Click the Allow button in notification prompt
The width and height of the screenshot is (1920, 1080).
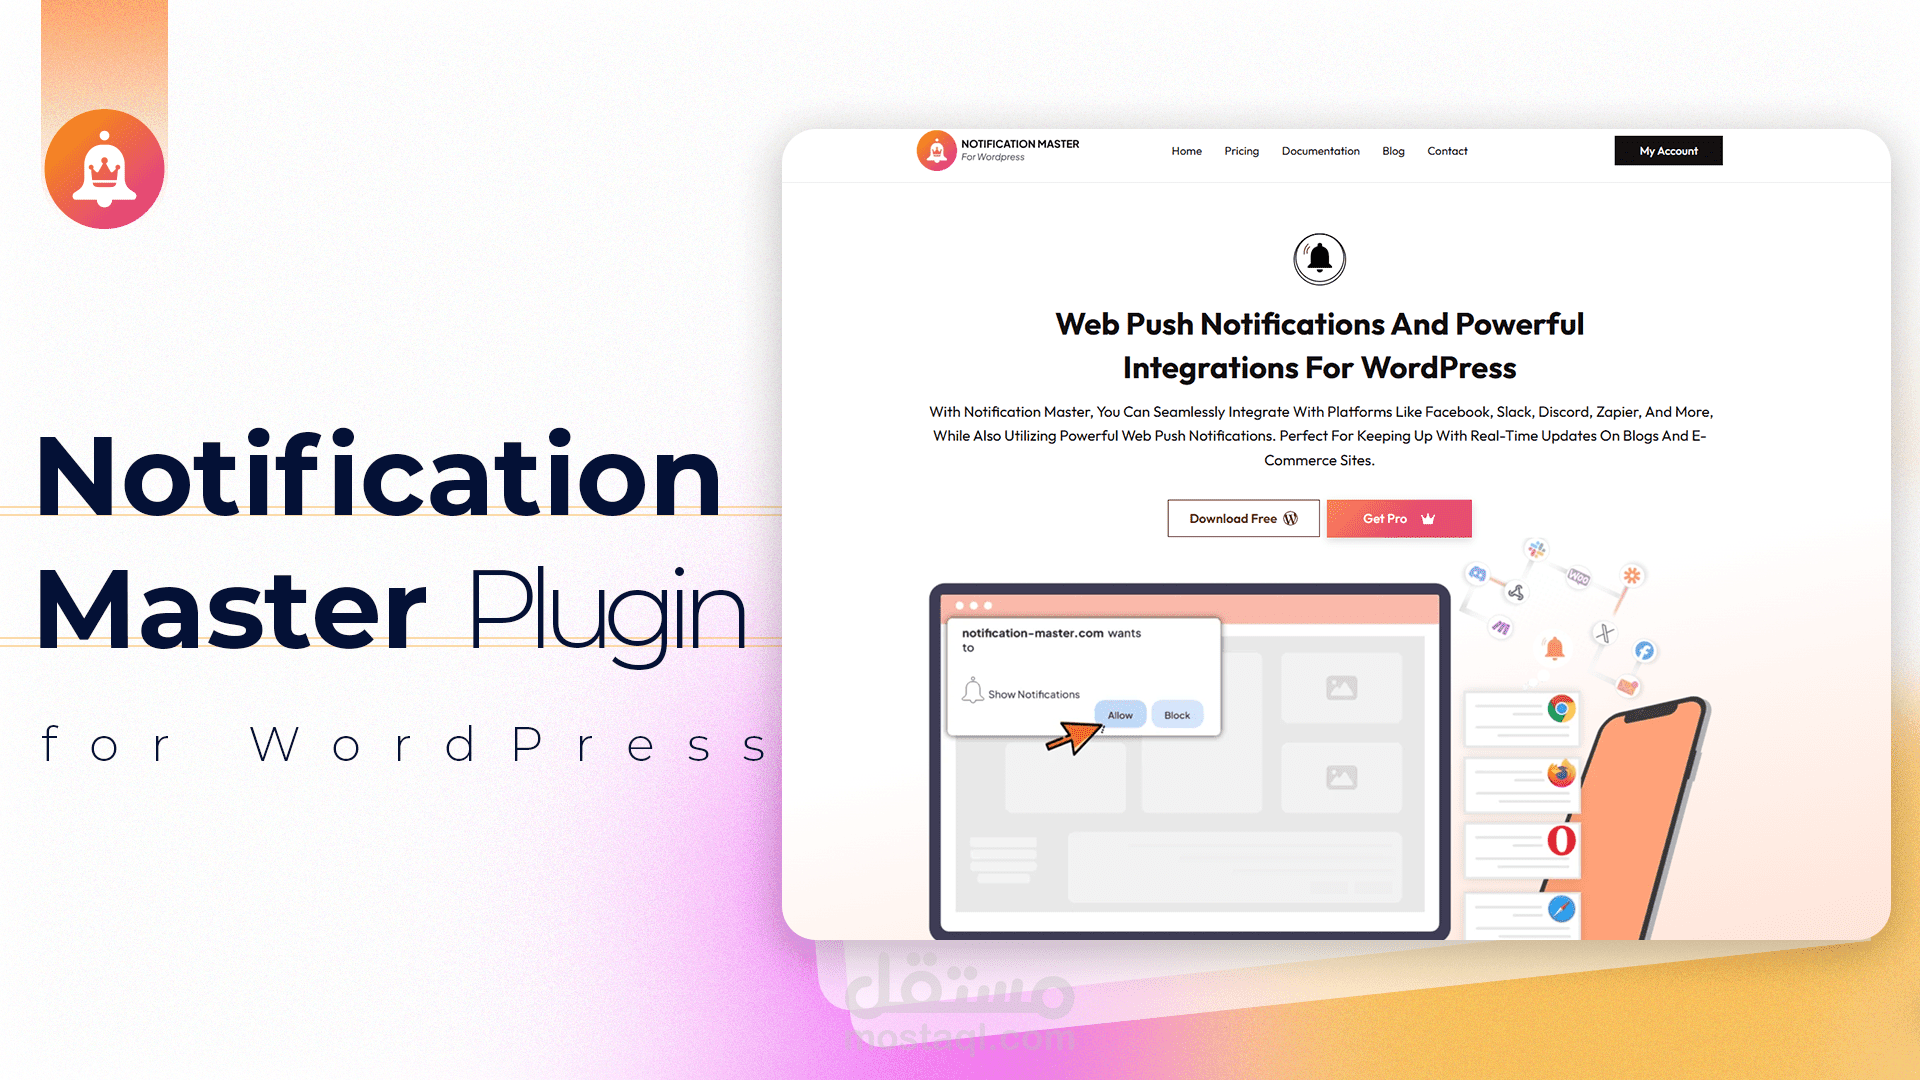1118,715
